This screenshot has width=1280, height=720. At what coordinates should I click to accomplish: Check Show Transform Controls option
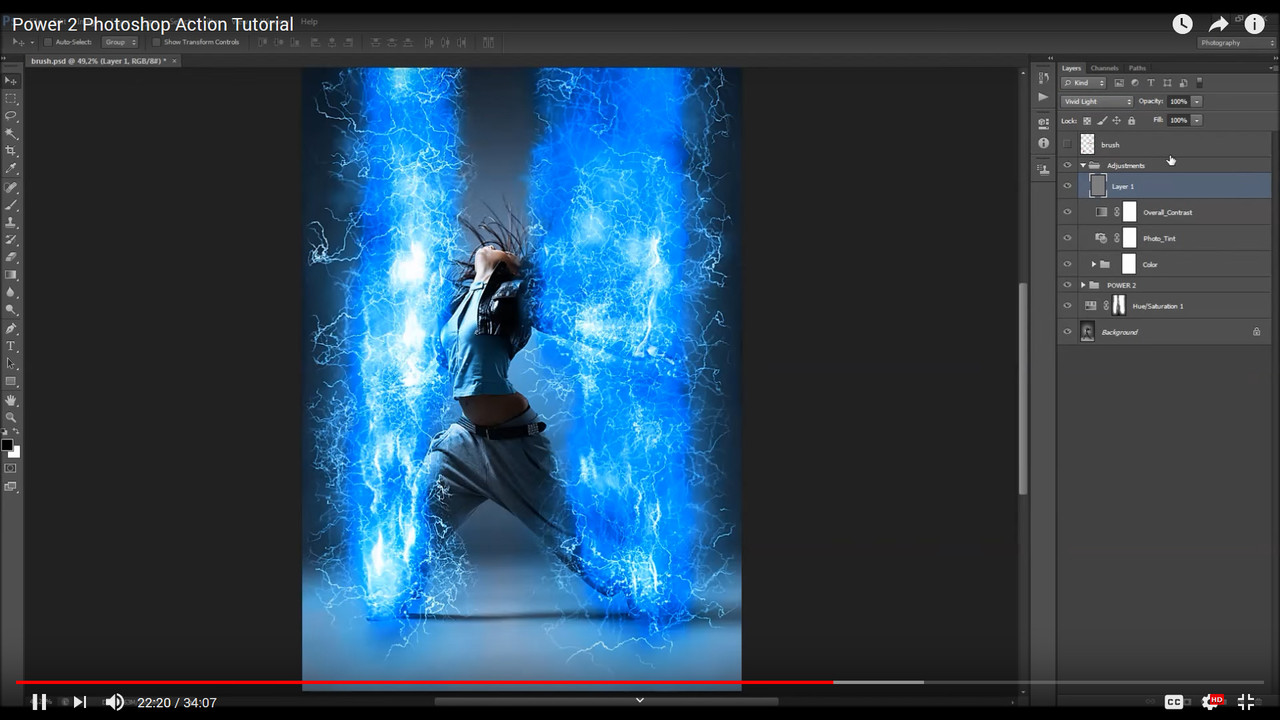[157, 42]
